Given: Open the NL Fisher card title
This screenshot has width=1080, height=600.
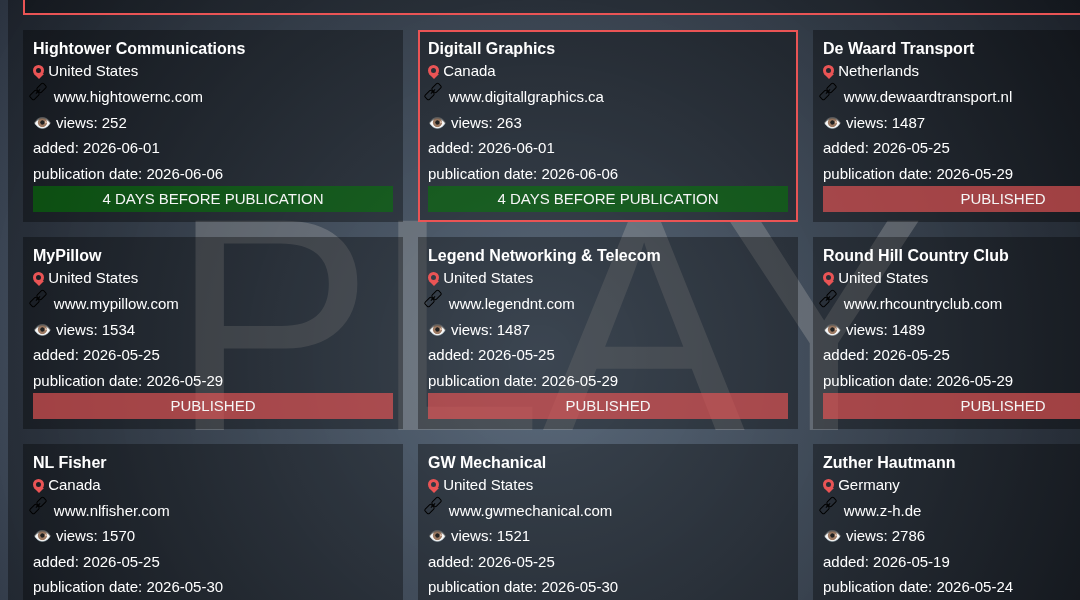Looking at the screenshot, I should 70,463.
